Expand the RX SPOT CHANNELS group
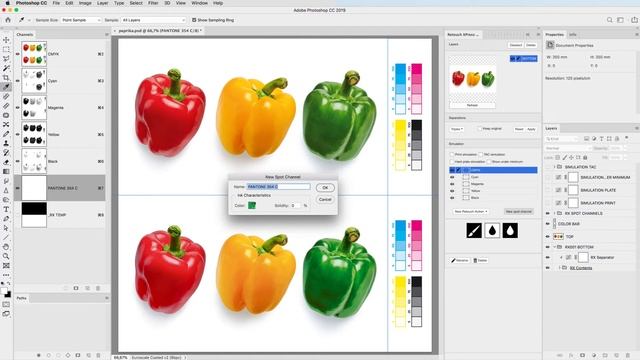Image resolution: width=640 pixels, height=360 pixels. [x=554, y=213]
